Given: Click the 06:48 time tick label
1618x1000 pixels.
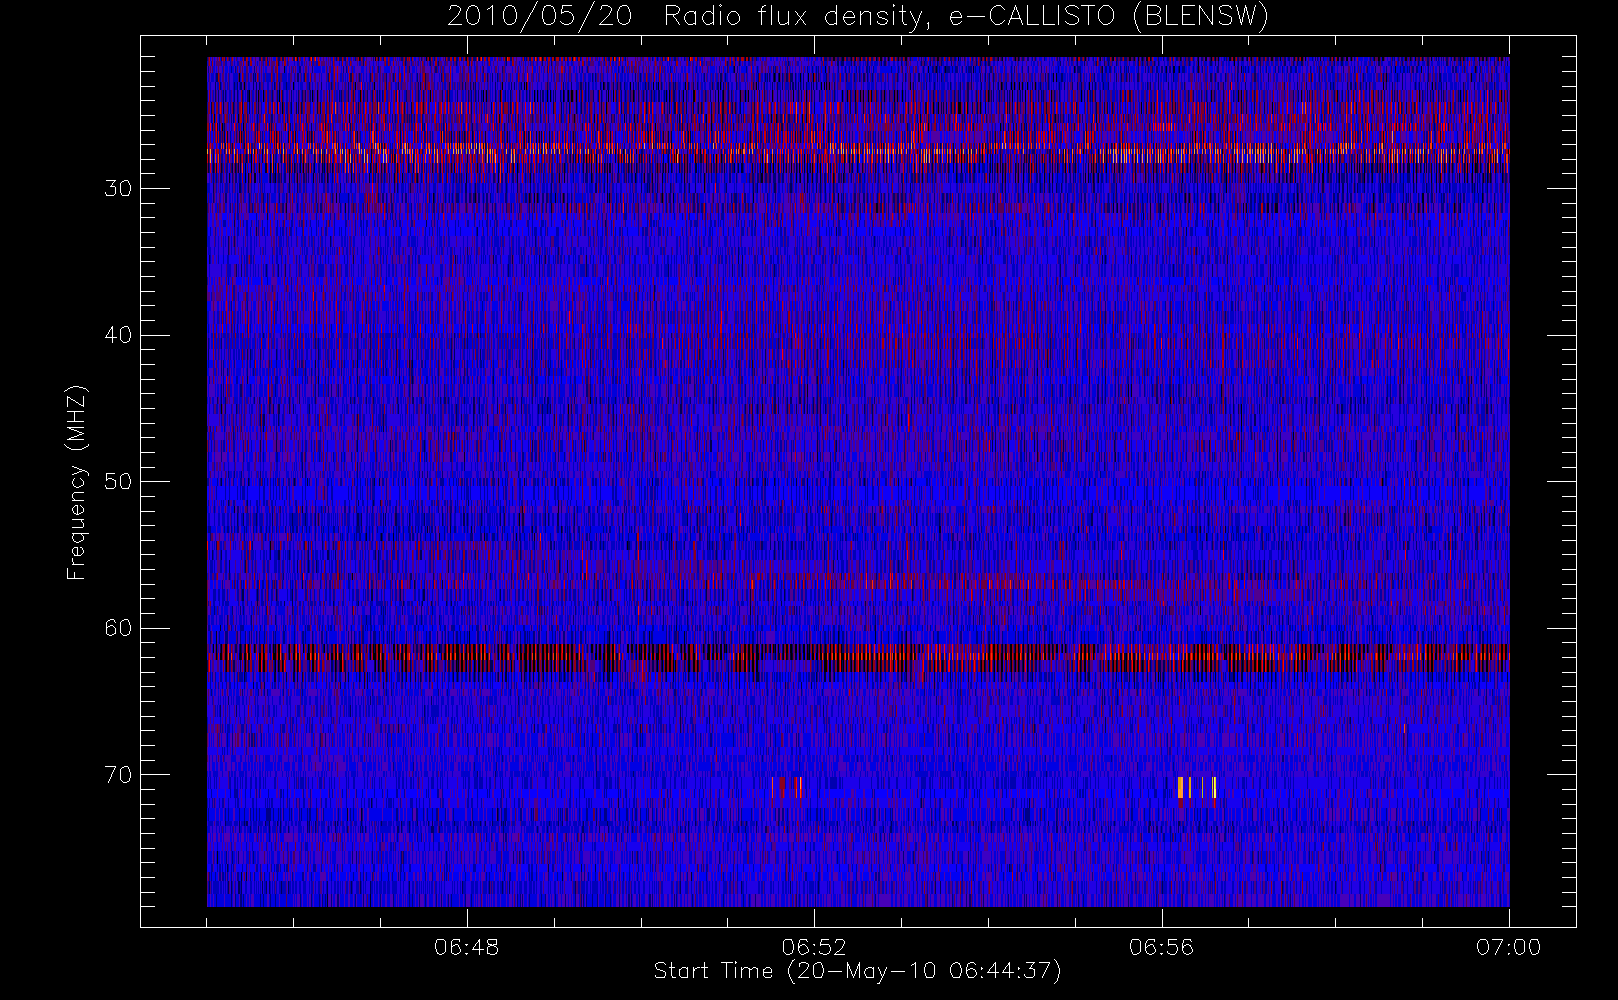Looking at the screenshot, I should [467, 947].
